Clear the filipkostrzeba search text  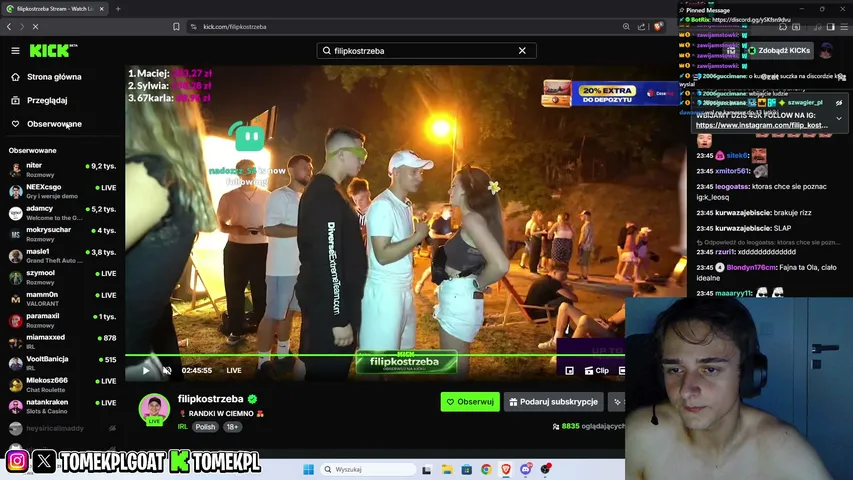pos(522,51)
